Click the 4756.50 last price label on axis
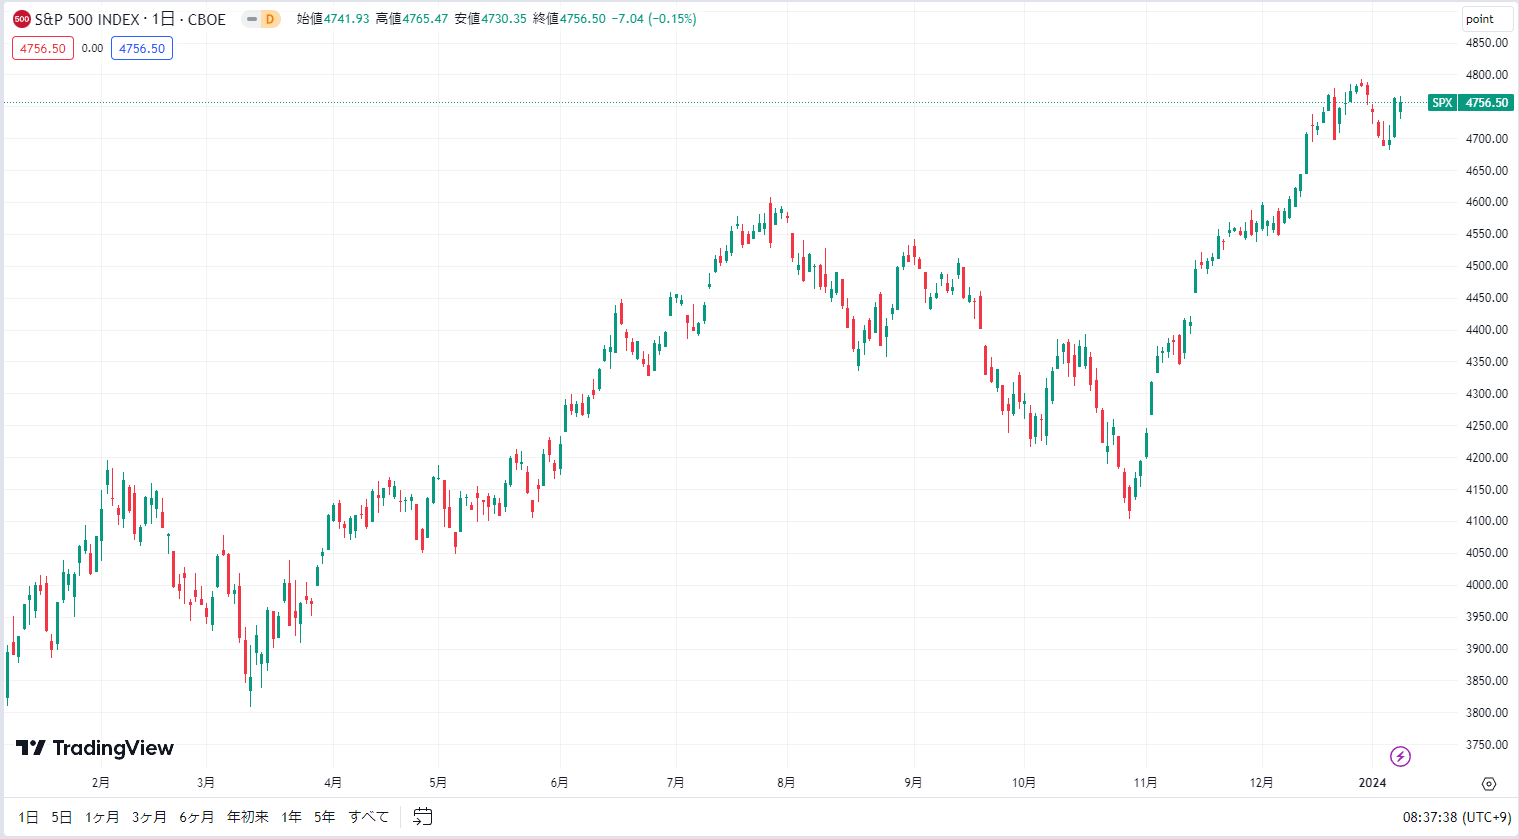Screen dimensions: 1519x839 coord(1486,103)
